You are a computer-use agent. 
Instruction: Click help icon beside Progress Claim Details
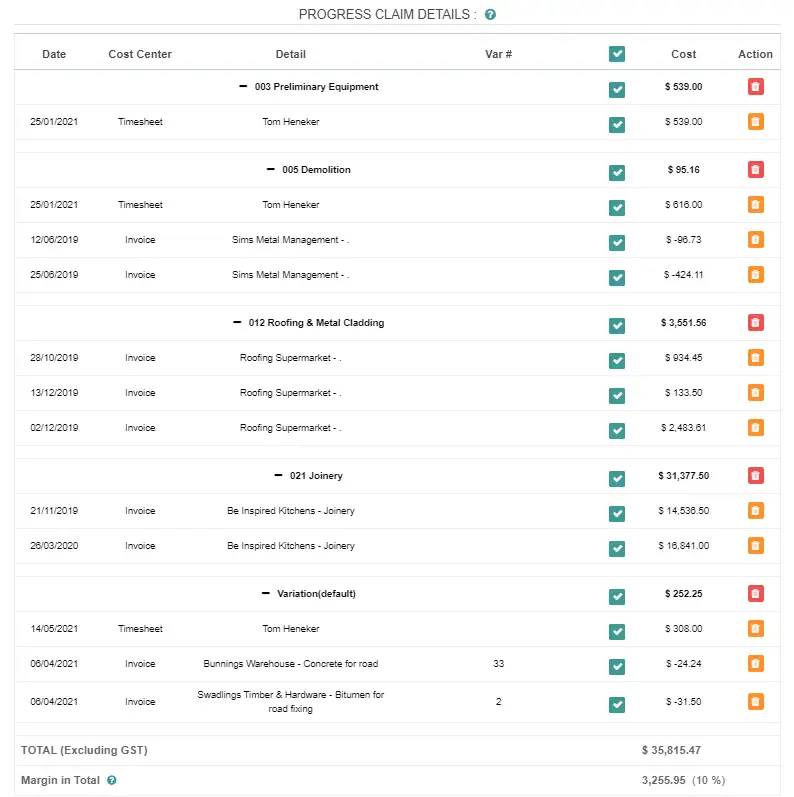pyautogui.click(x=490, y=15)
